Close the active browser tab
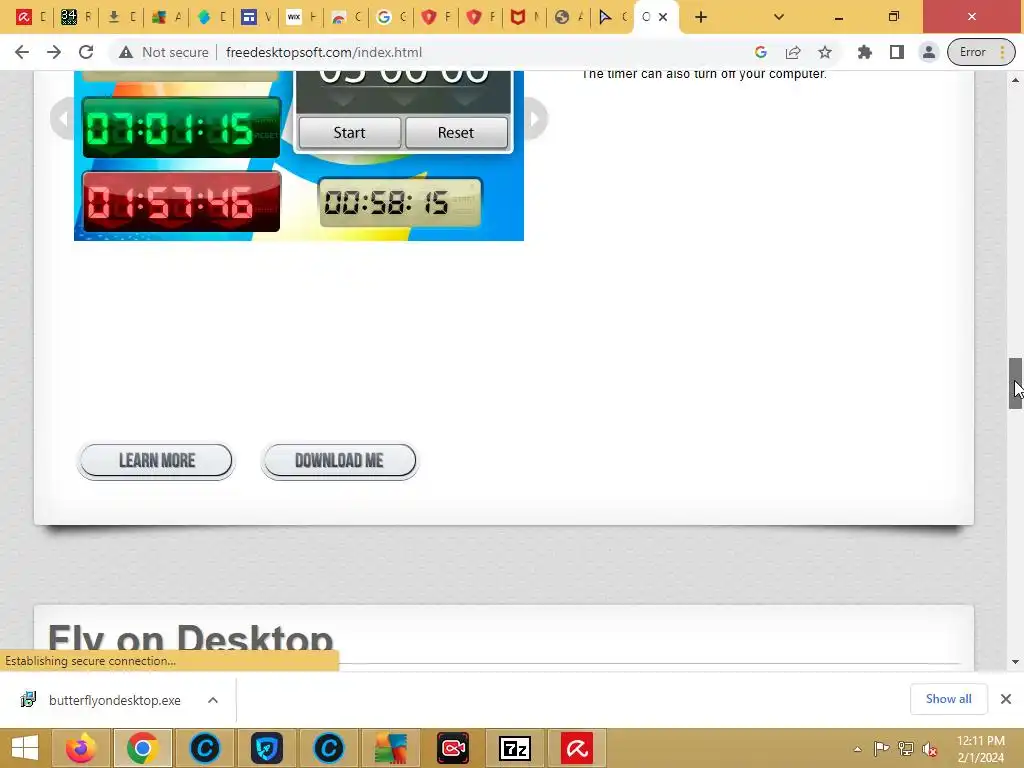This screenshot has width=1024, height=768. point(663,17)
